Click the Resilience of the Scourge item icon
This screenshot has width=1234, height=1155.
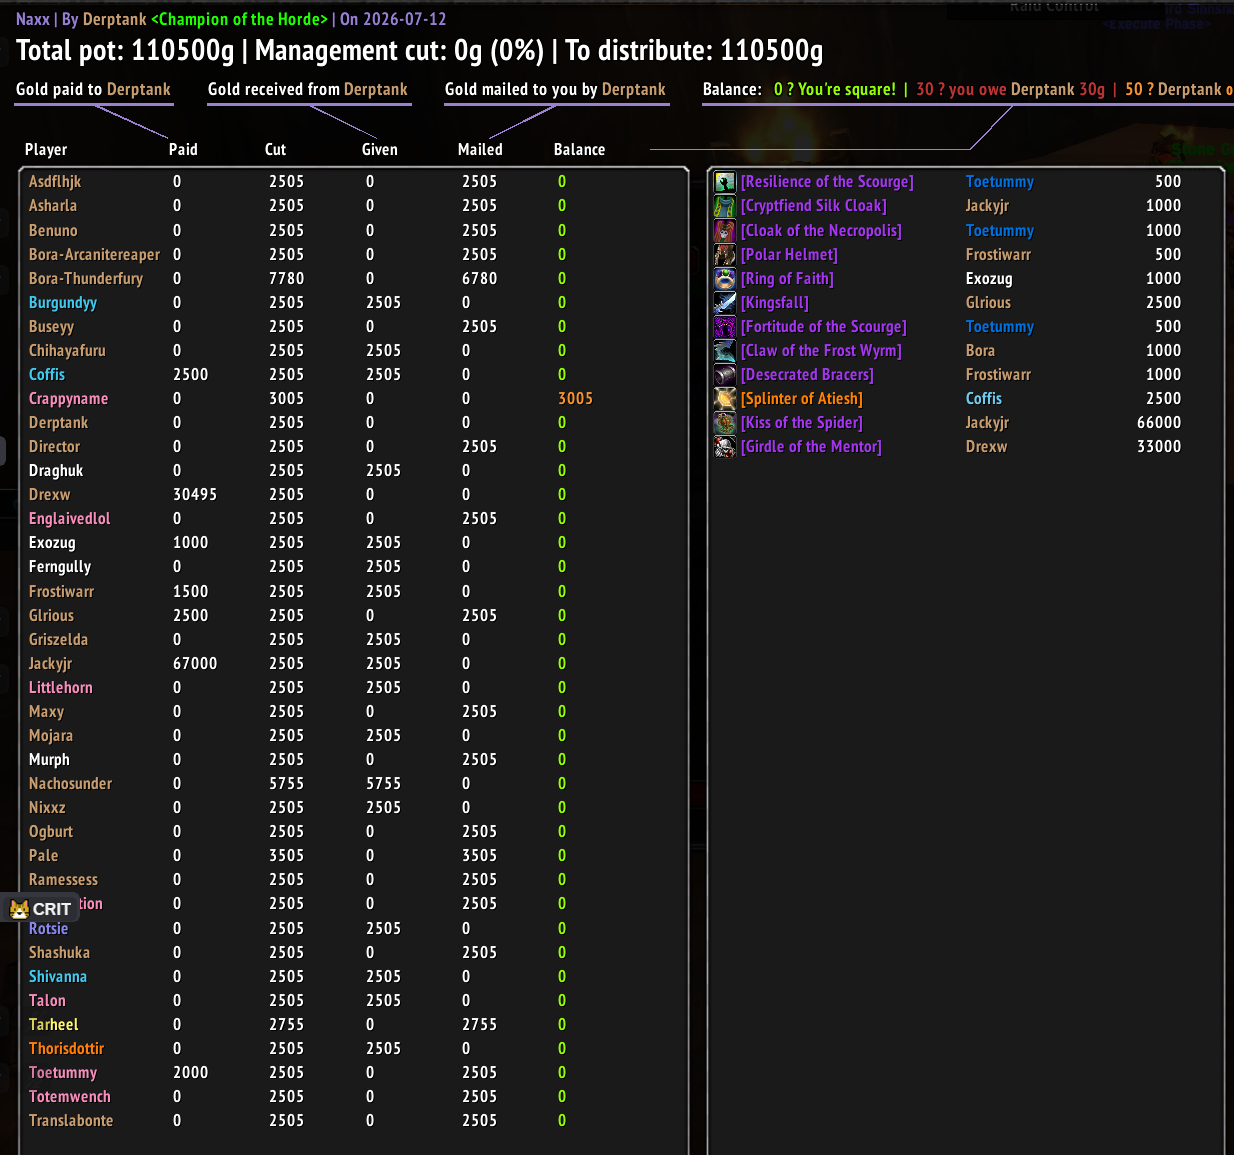[725, 182]
